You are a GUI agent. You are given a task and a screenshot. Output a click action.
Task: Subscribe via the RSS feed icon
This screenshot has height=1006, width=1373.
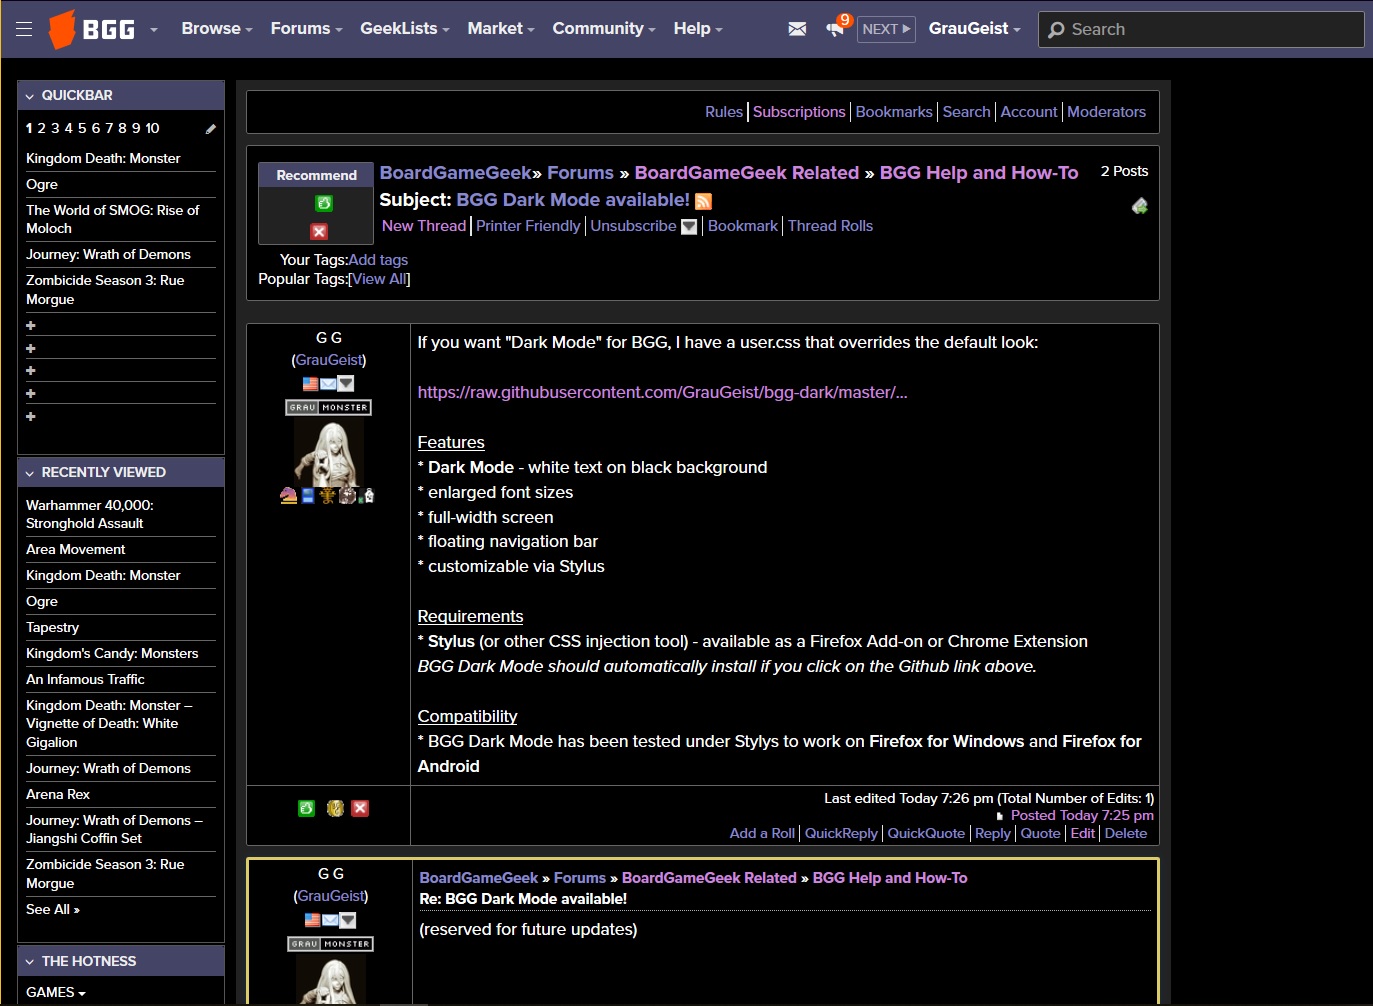click(704, 201)
